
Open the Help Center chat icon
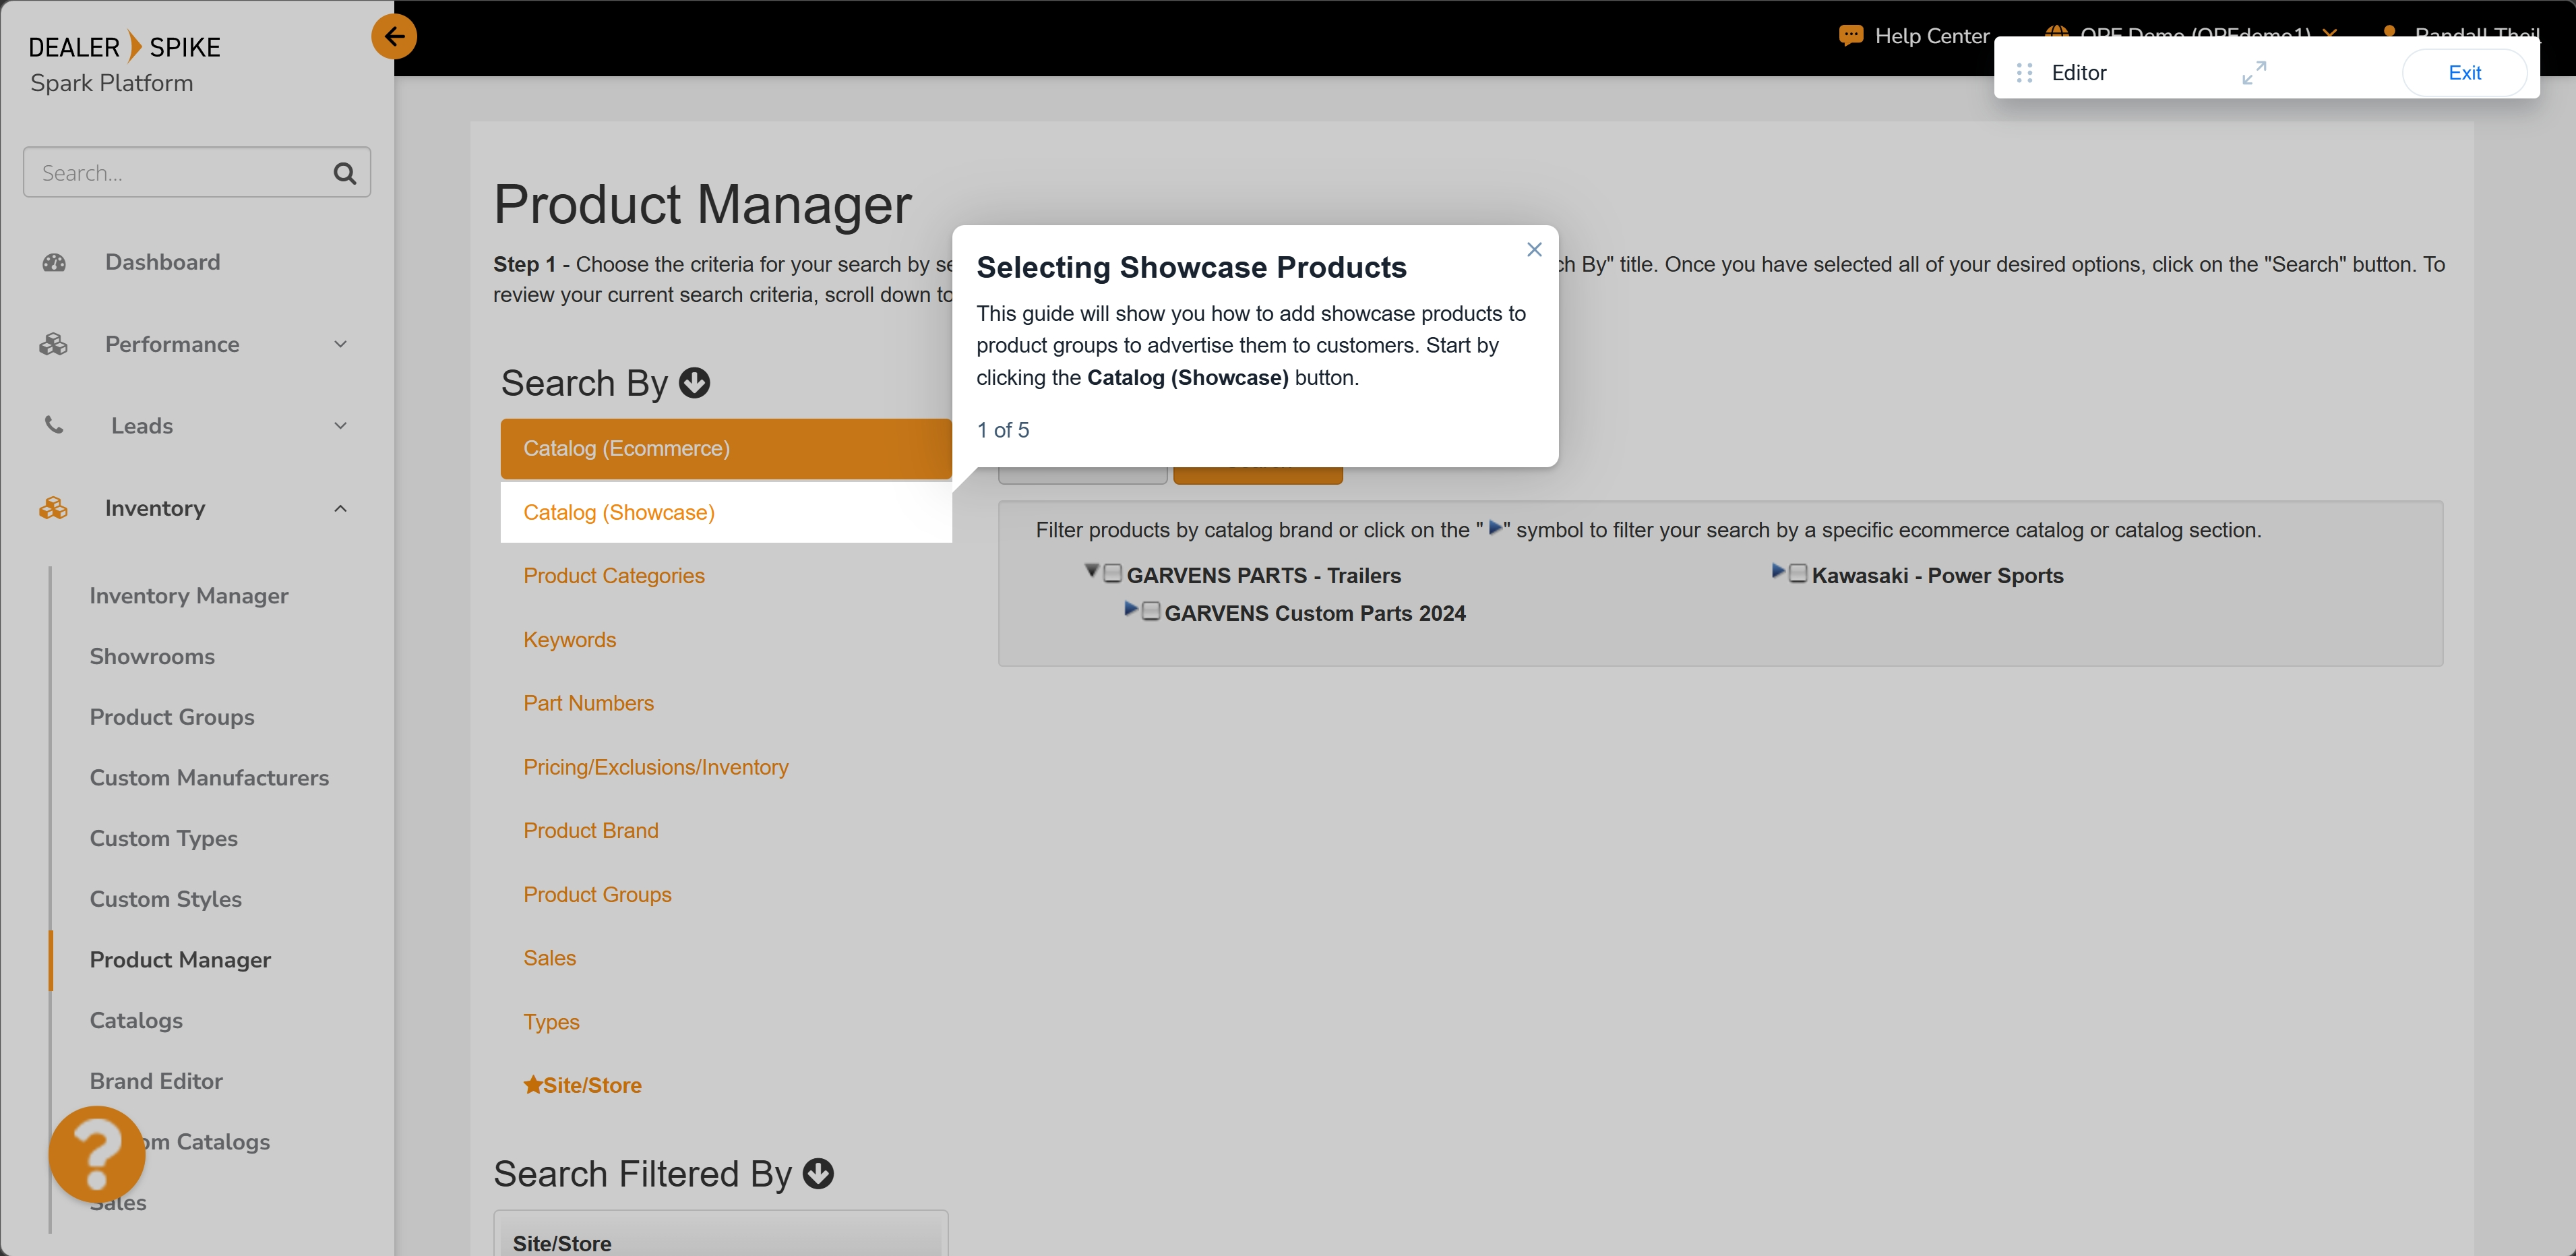(x=1850, y=36)
